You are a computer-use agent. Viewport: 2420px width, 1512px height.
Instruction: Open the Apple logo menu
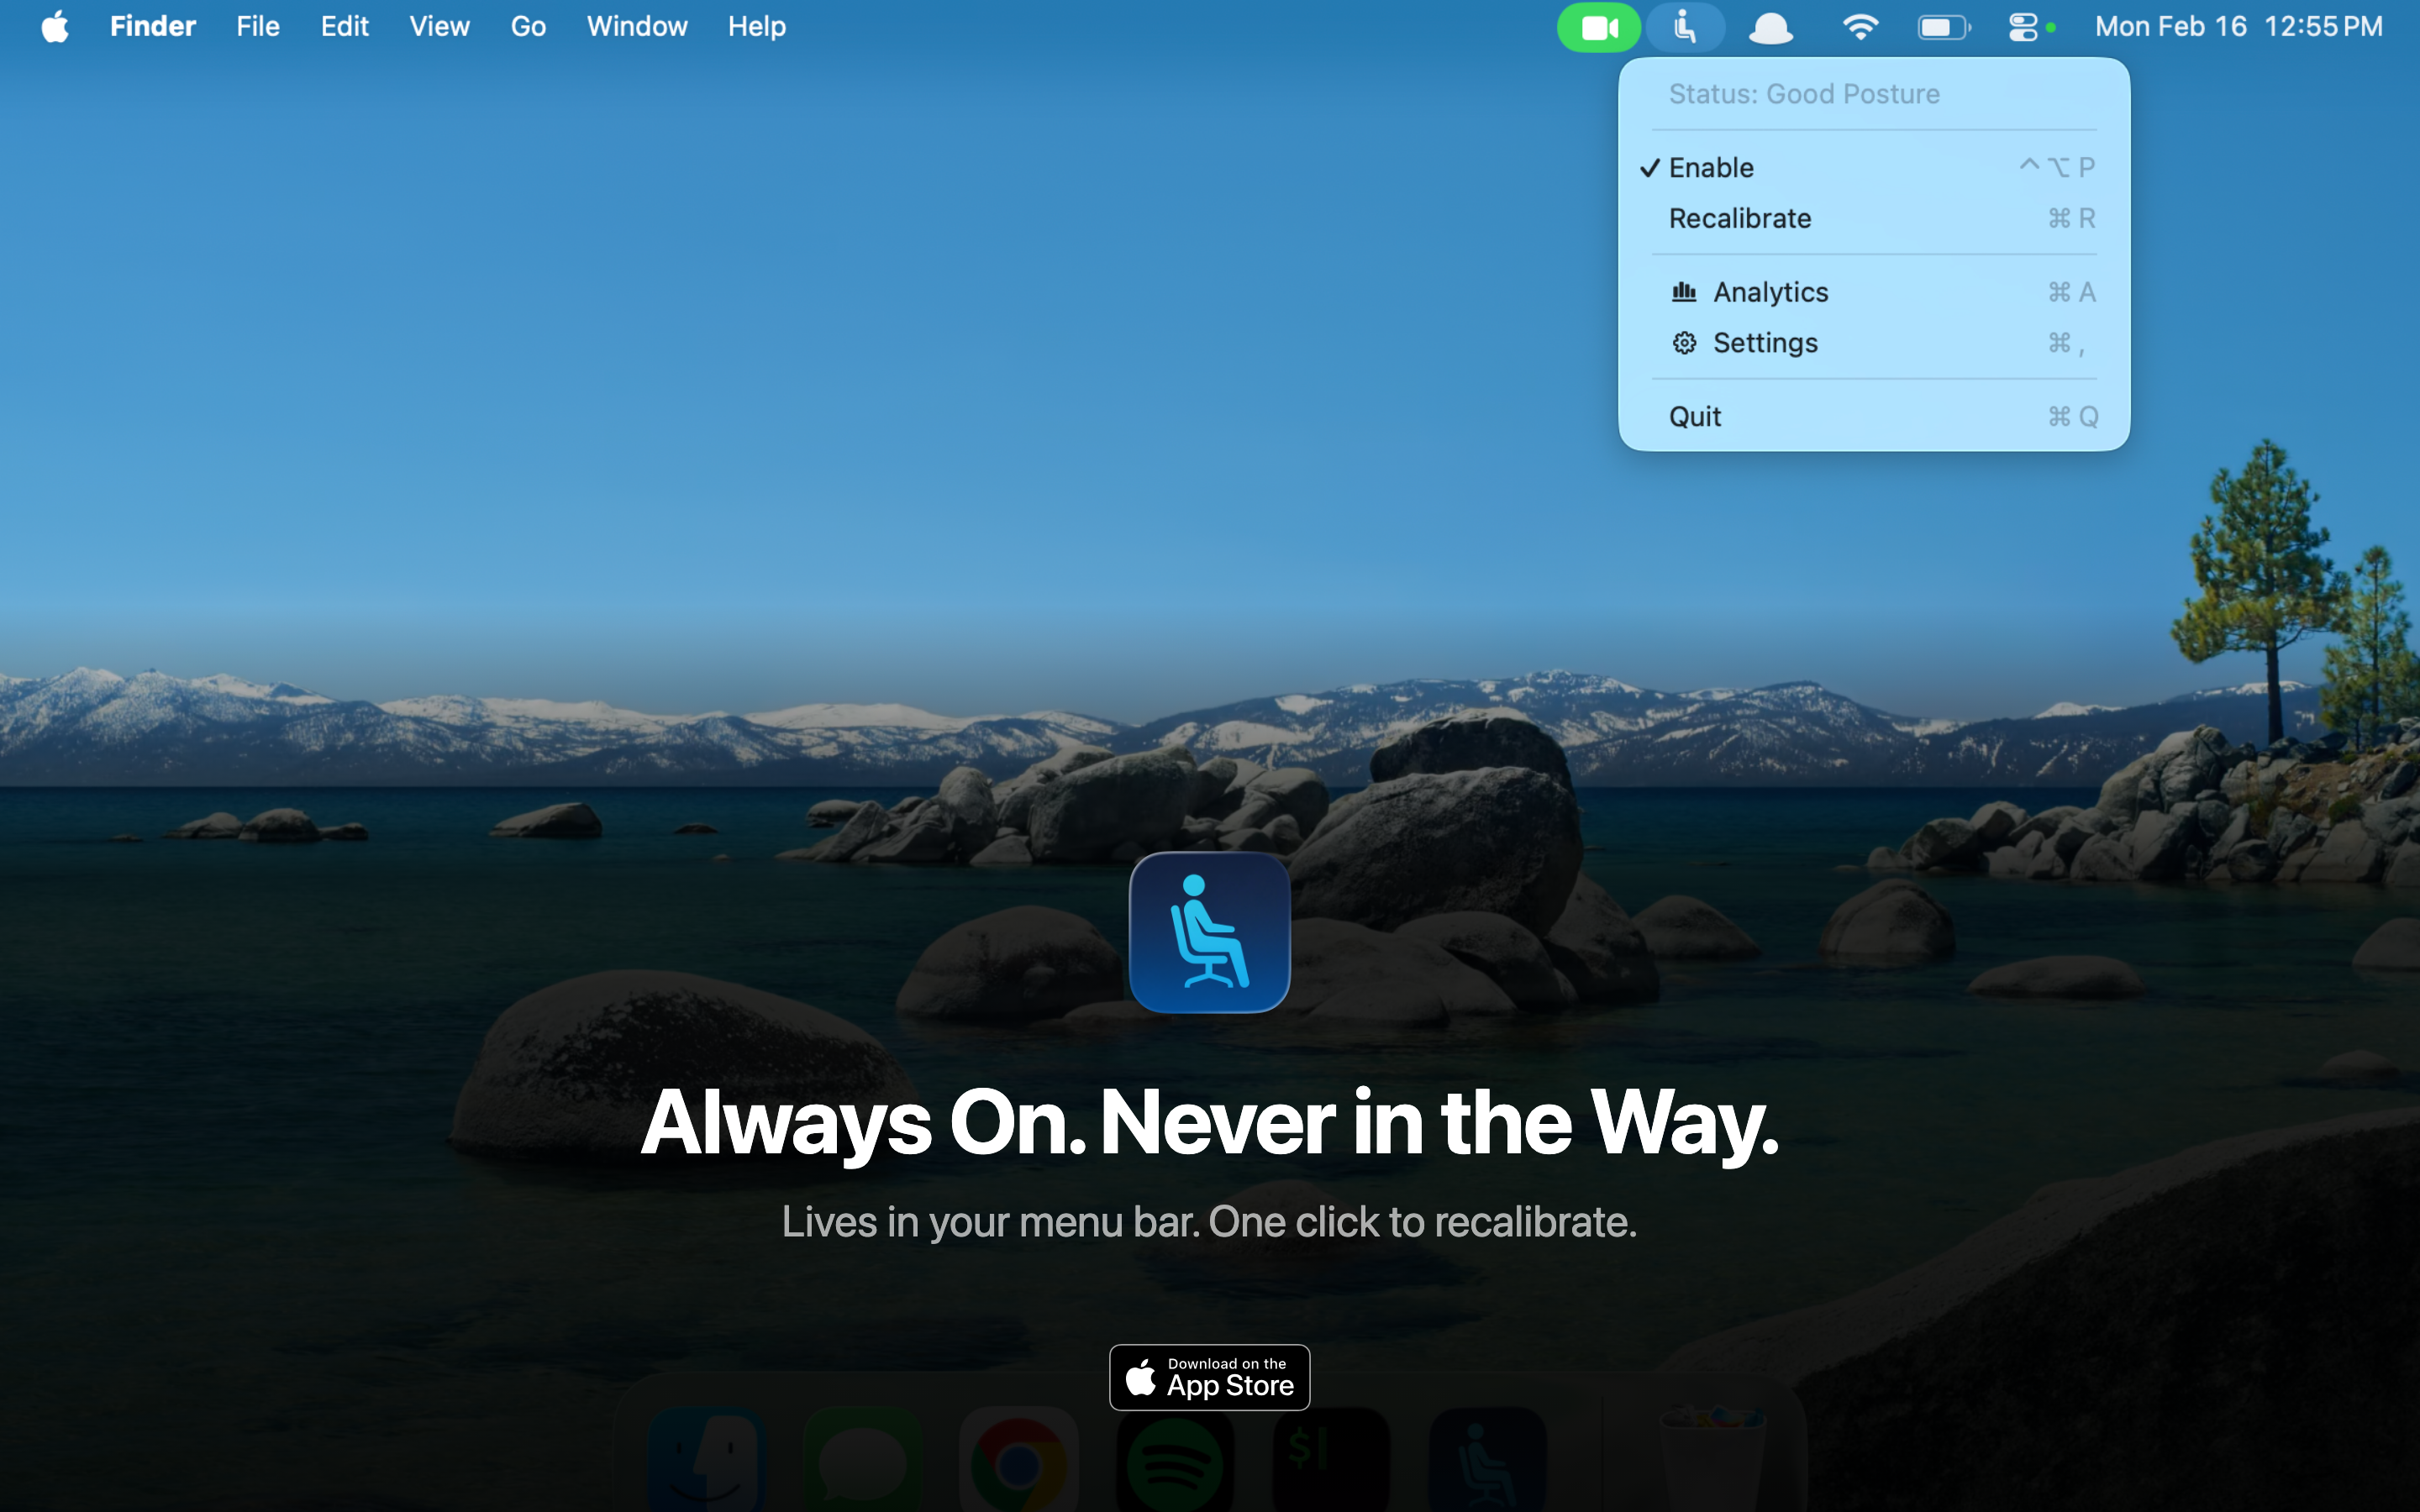click(55, 27)
